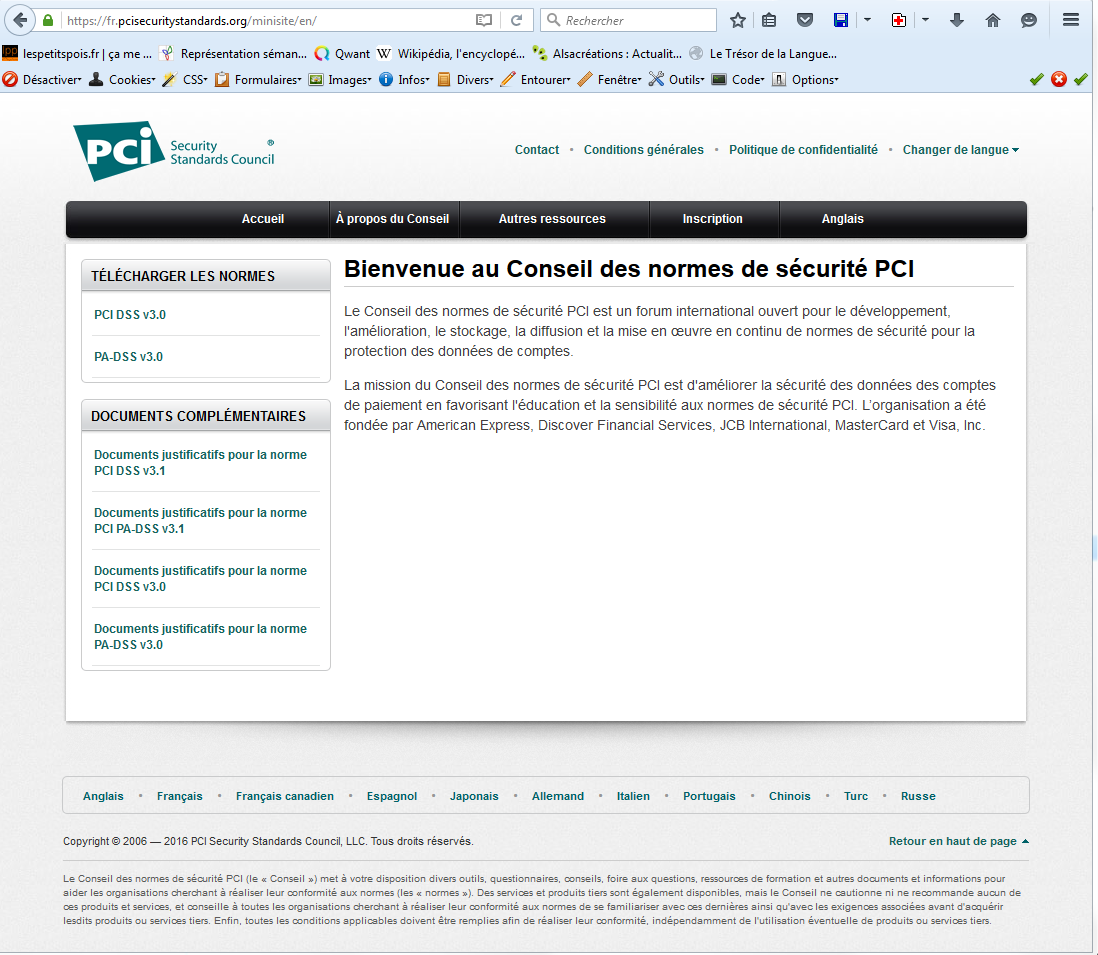The image size is (1098, 955).
Task: Switch to Espagnol in footer
Action: [391, 796]
